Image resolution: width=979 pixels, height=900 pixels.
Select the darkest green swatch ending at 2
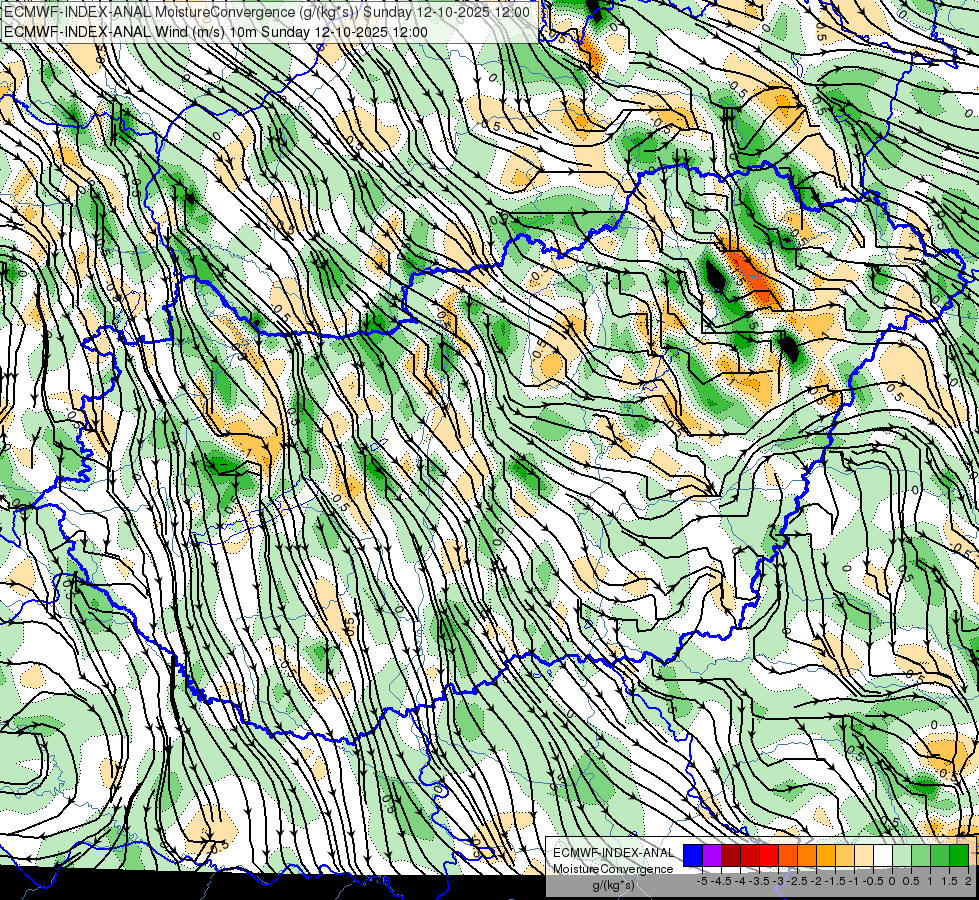[959, 855]
